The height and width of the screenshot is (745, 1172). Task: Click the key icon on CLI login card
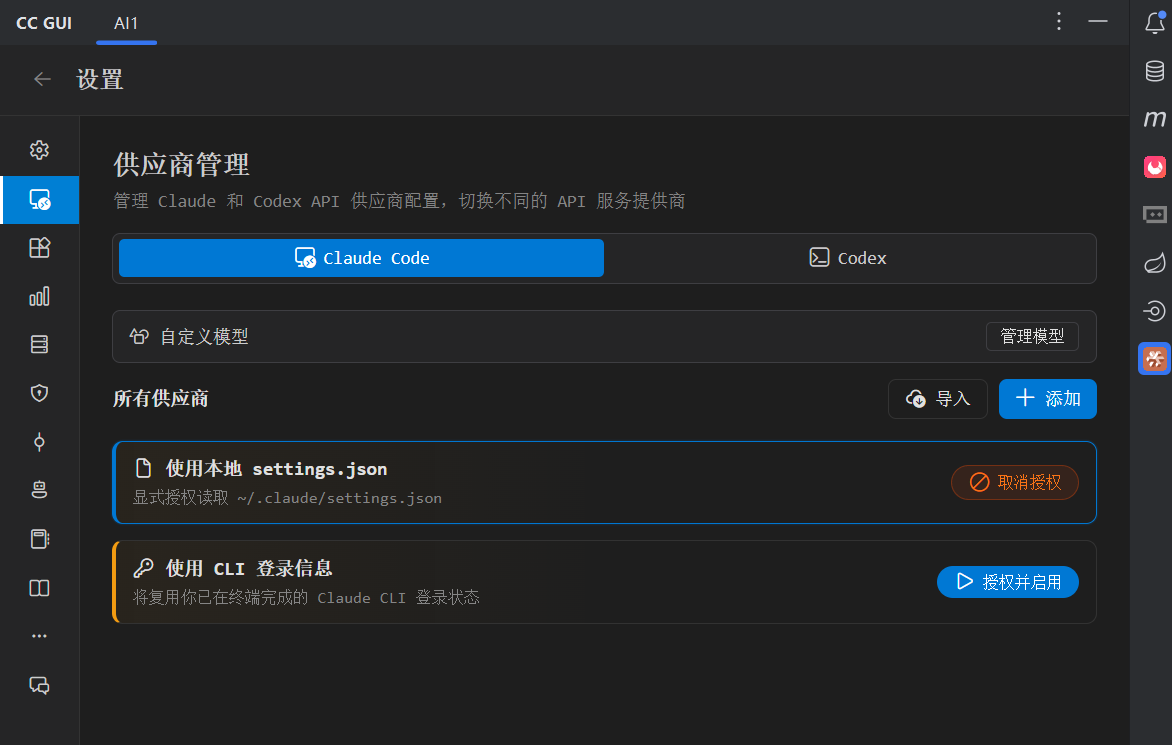[x=144, y=569]
